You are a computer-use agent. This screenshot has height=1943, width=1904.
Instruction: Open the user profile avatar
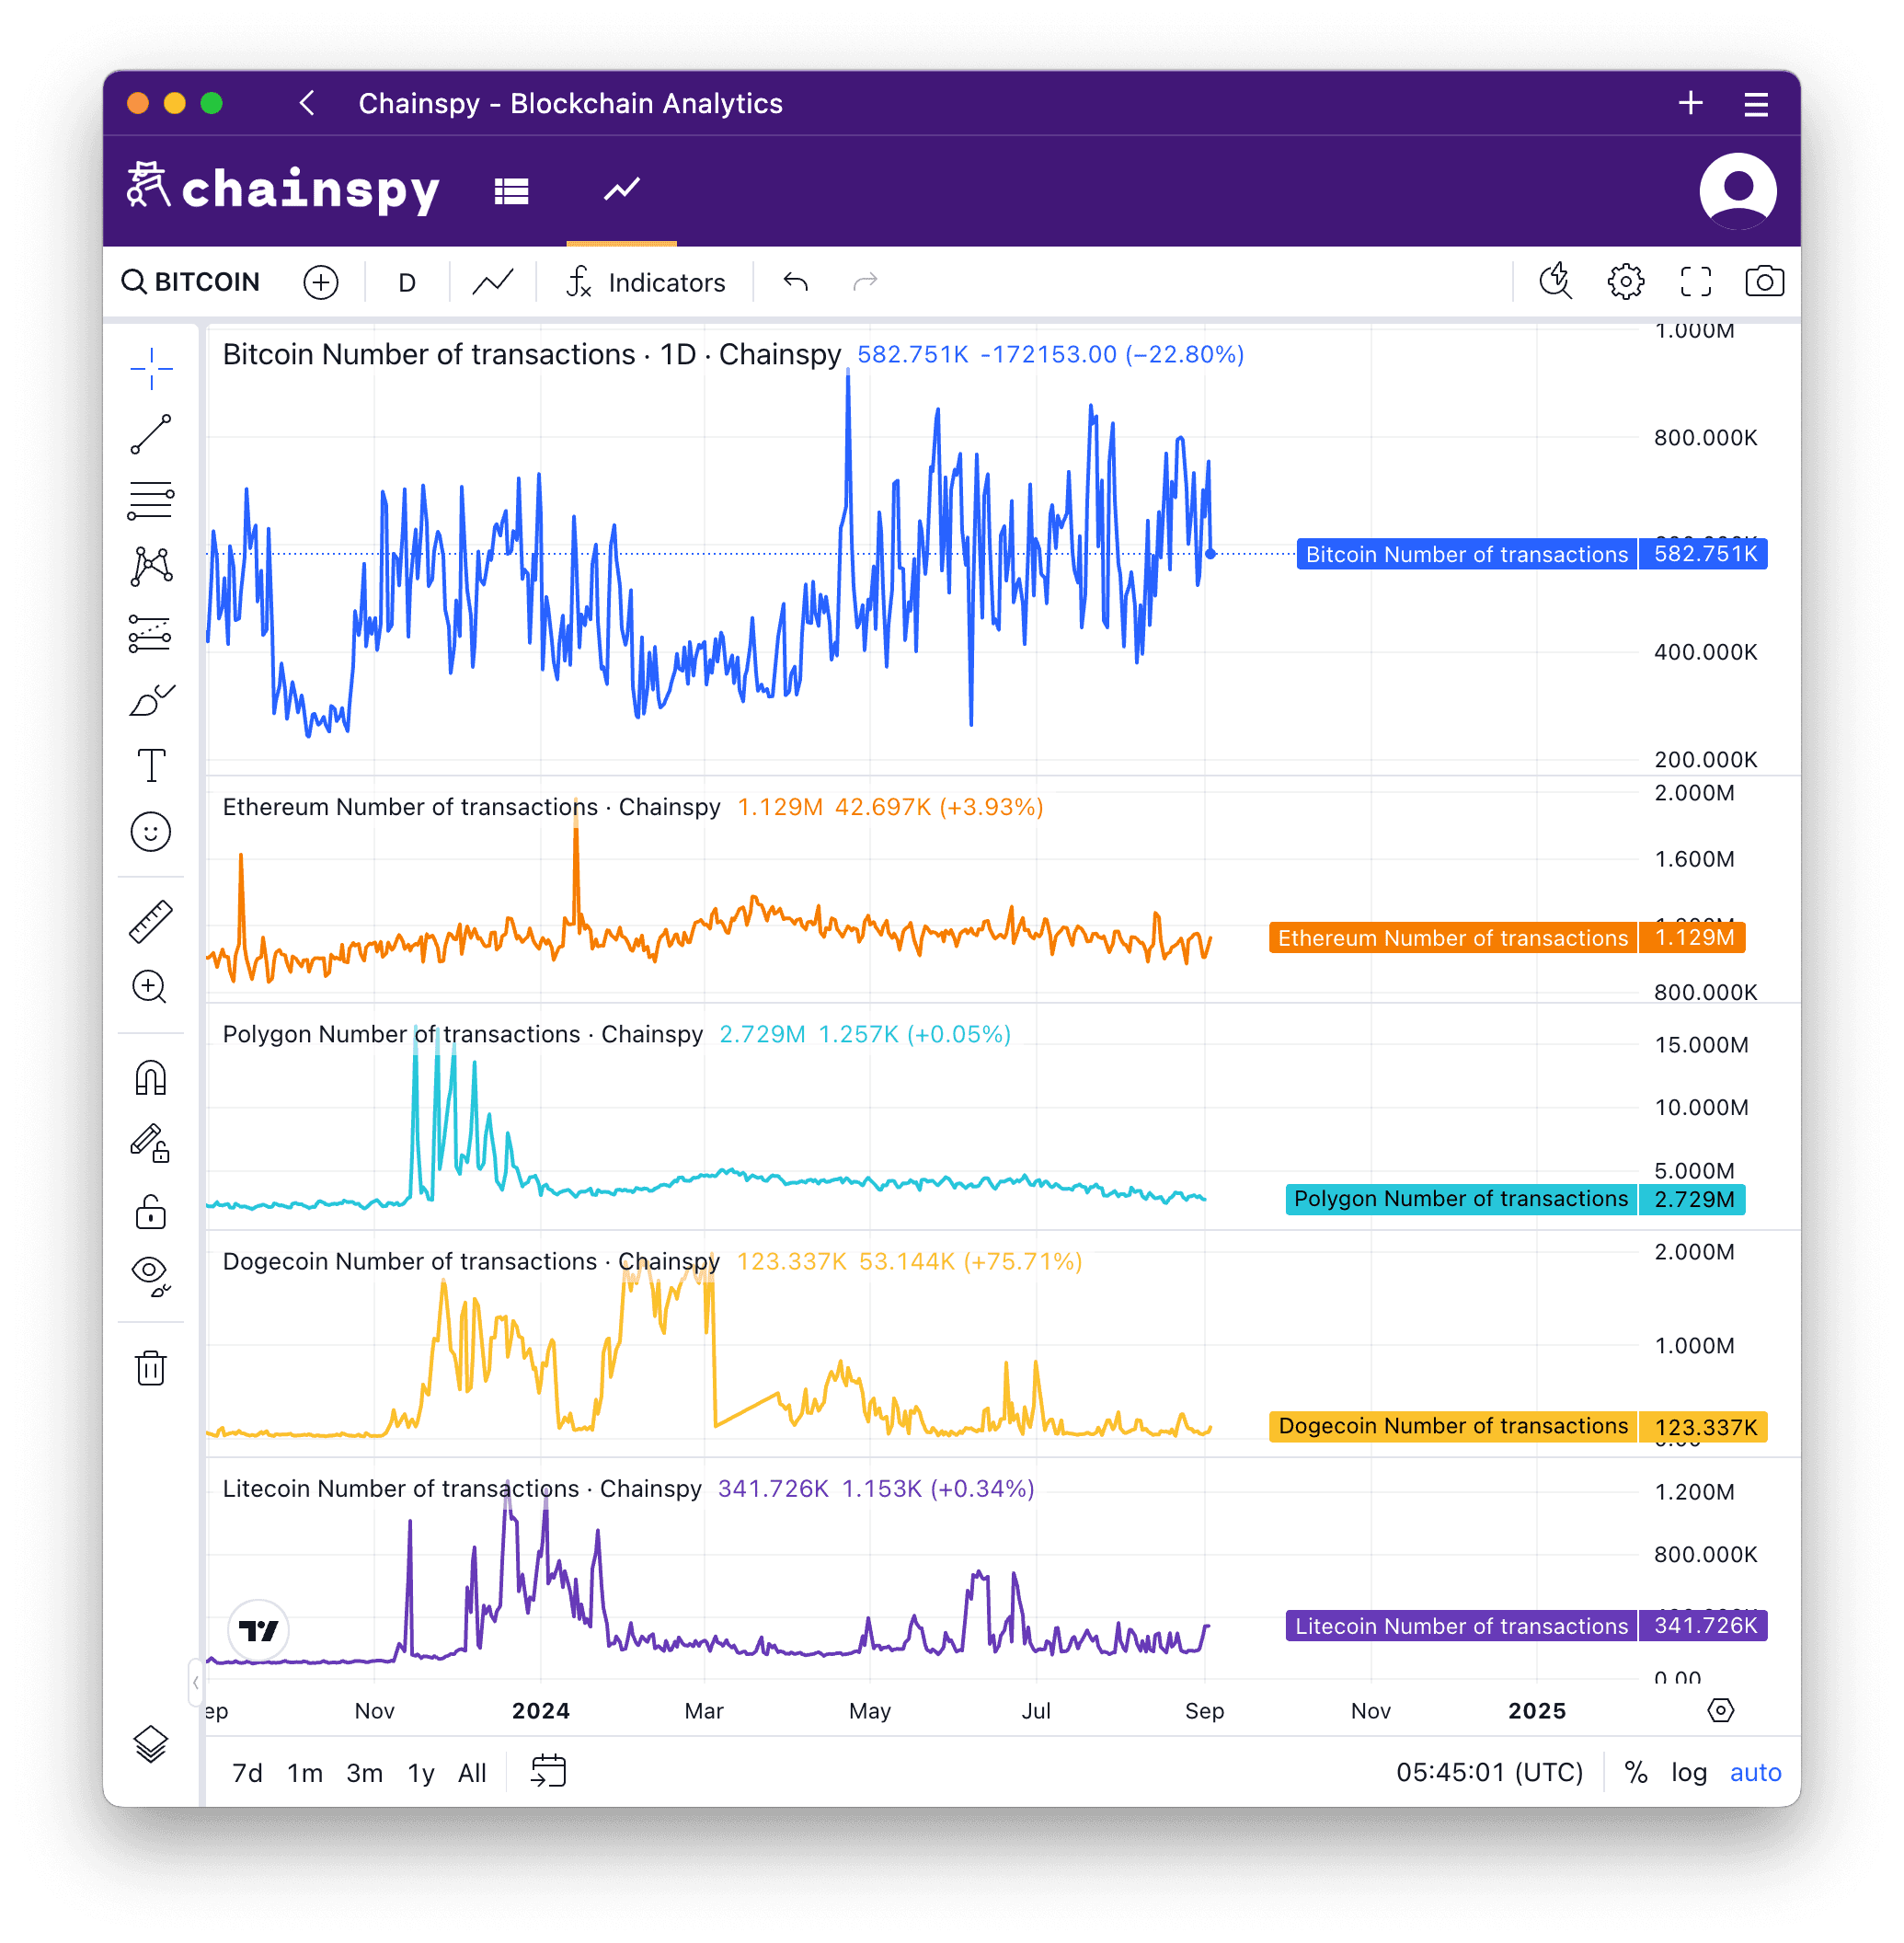[1738, 191]
